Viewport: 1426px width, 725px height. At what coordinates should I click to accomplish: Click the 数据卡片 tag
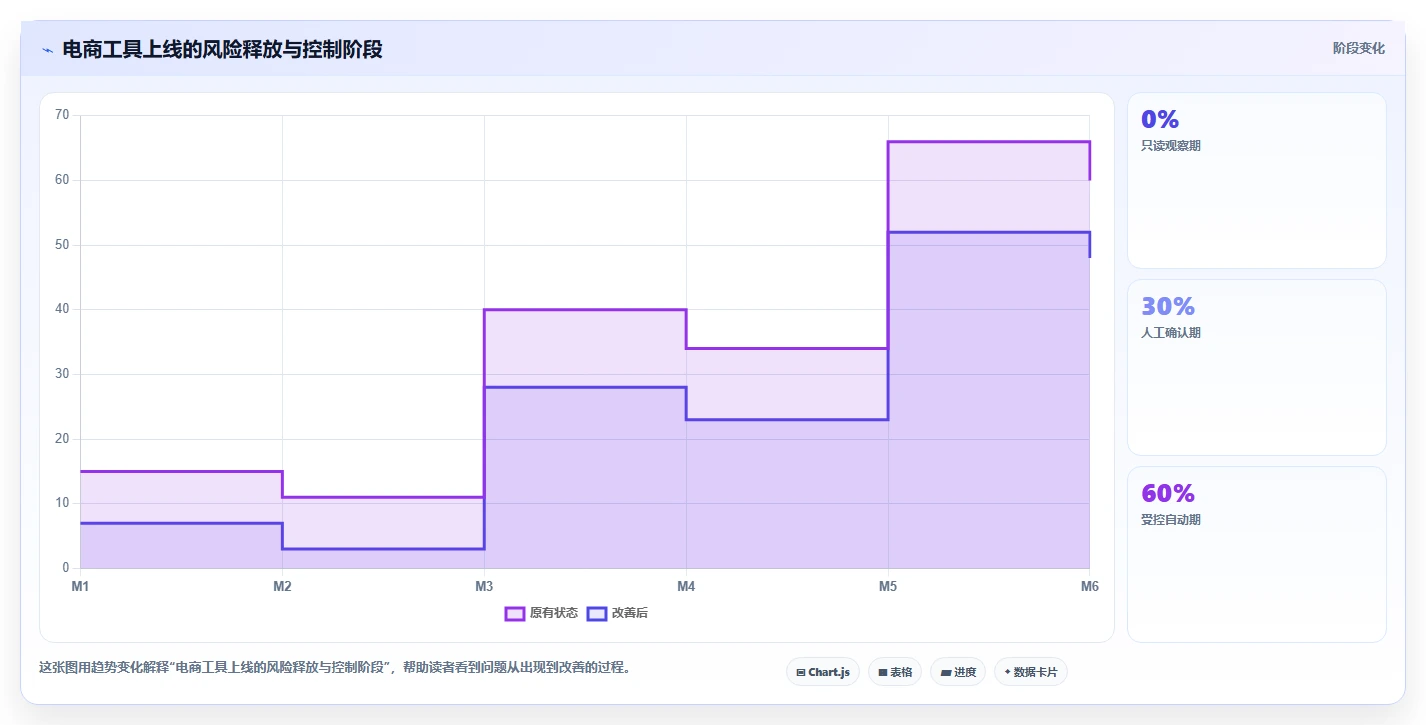coord(1031,672)
